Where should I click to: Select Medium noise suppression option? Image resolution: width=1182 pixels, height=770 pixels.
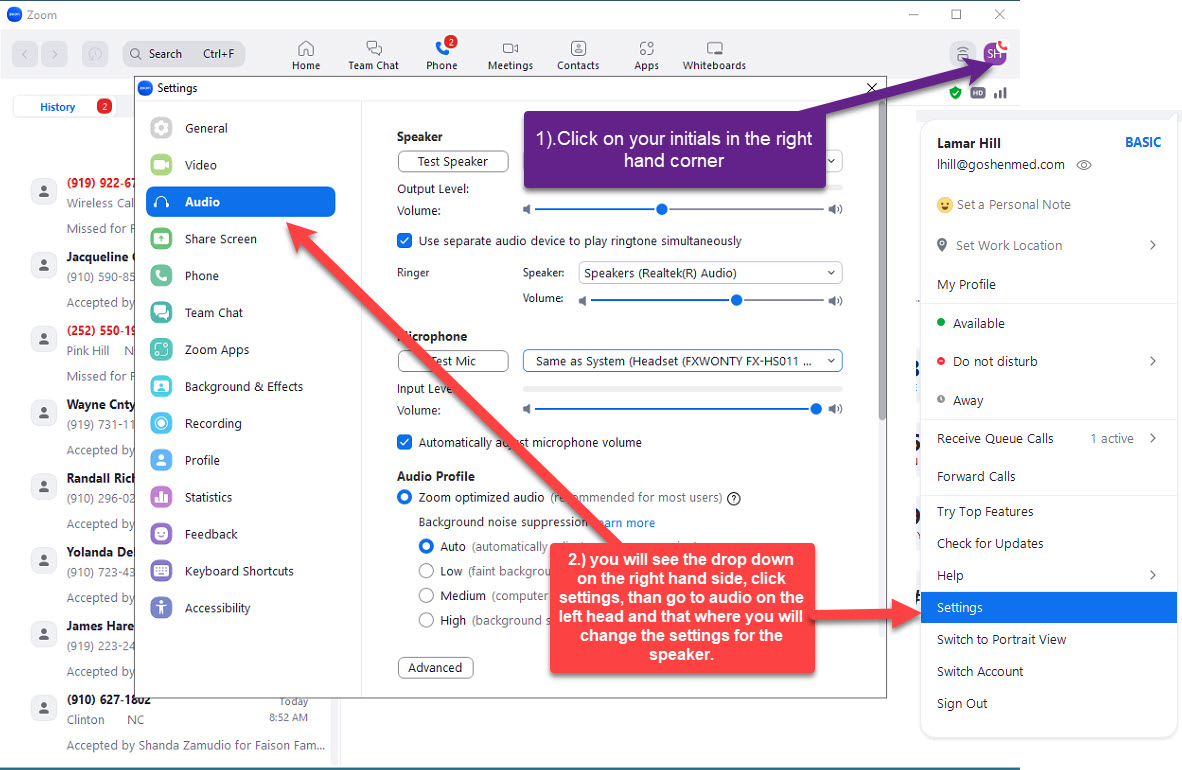click(x=426, y=596)
